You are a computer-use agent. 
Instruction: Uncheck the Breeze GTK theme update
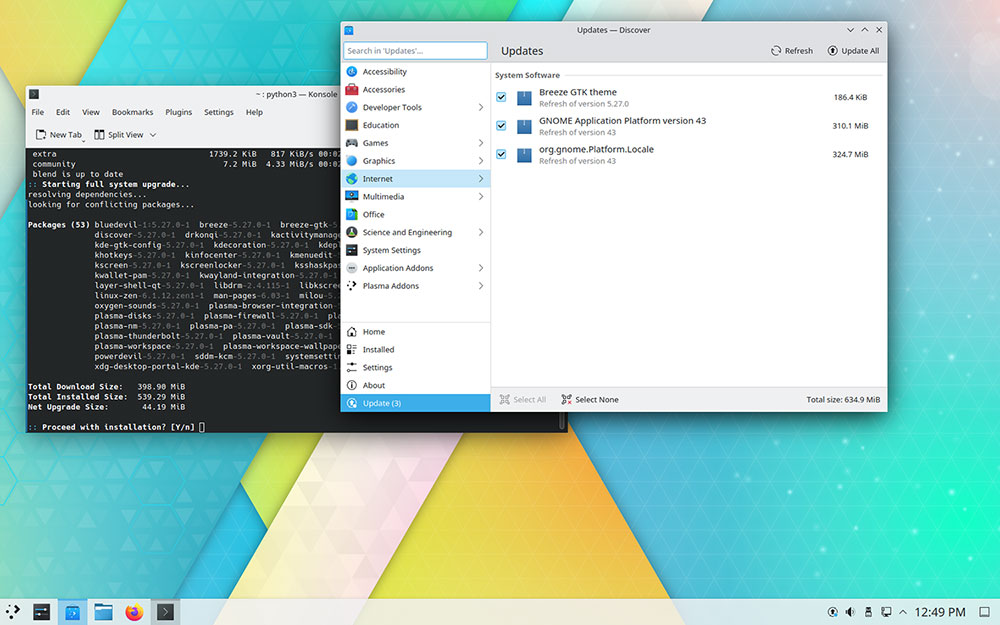(501, 98)
